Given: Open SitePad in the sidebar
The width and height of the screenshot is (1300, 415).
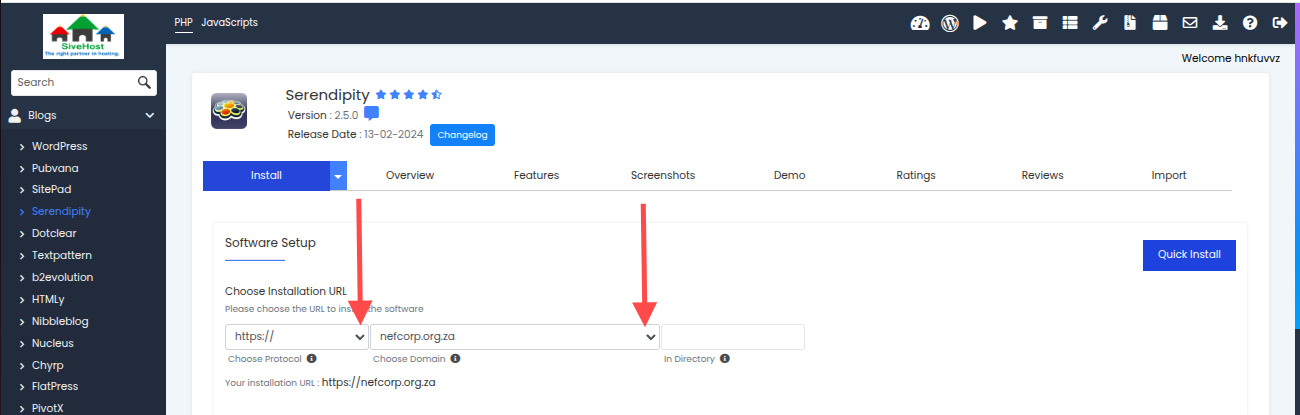Looking at the screenshot, I should point(51,189).
